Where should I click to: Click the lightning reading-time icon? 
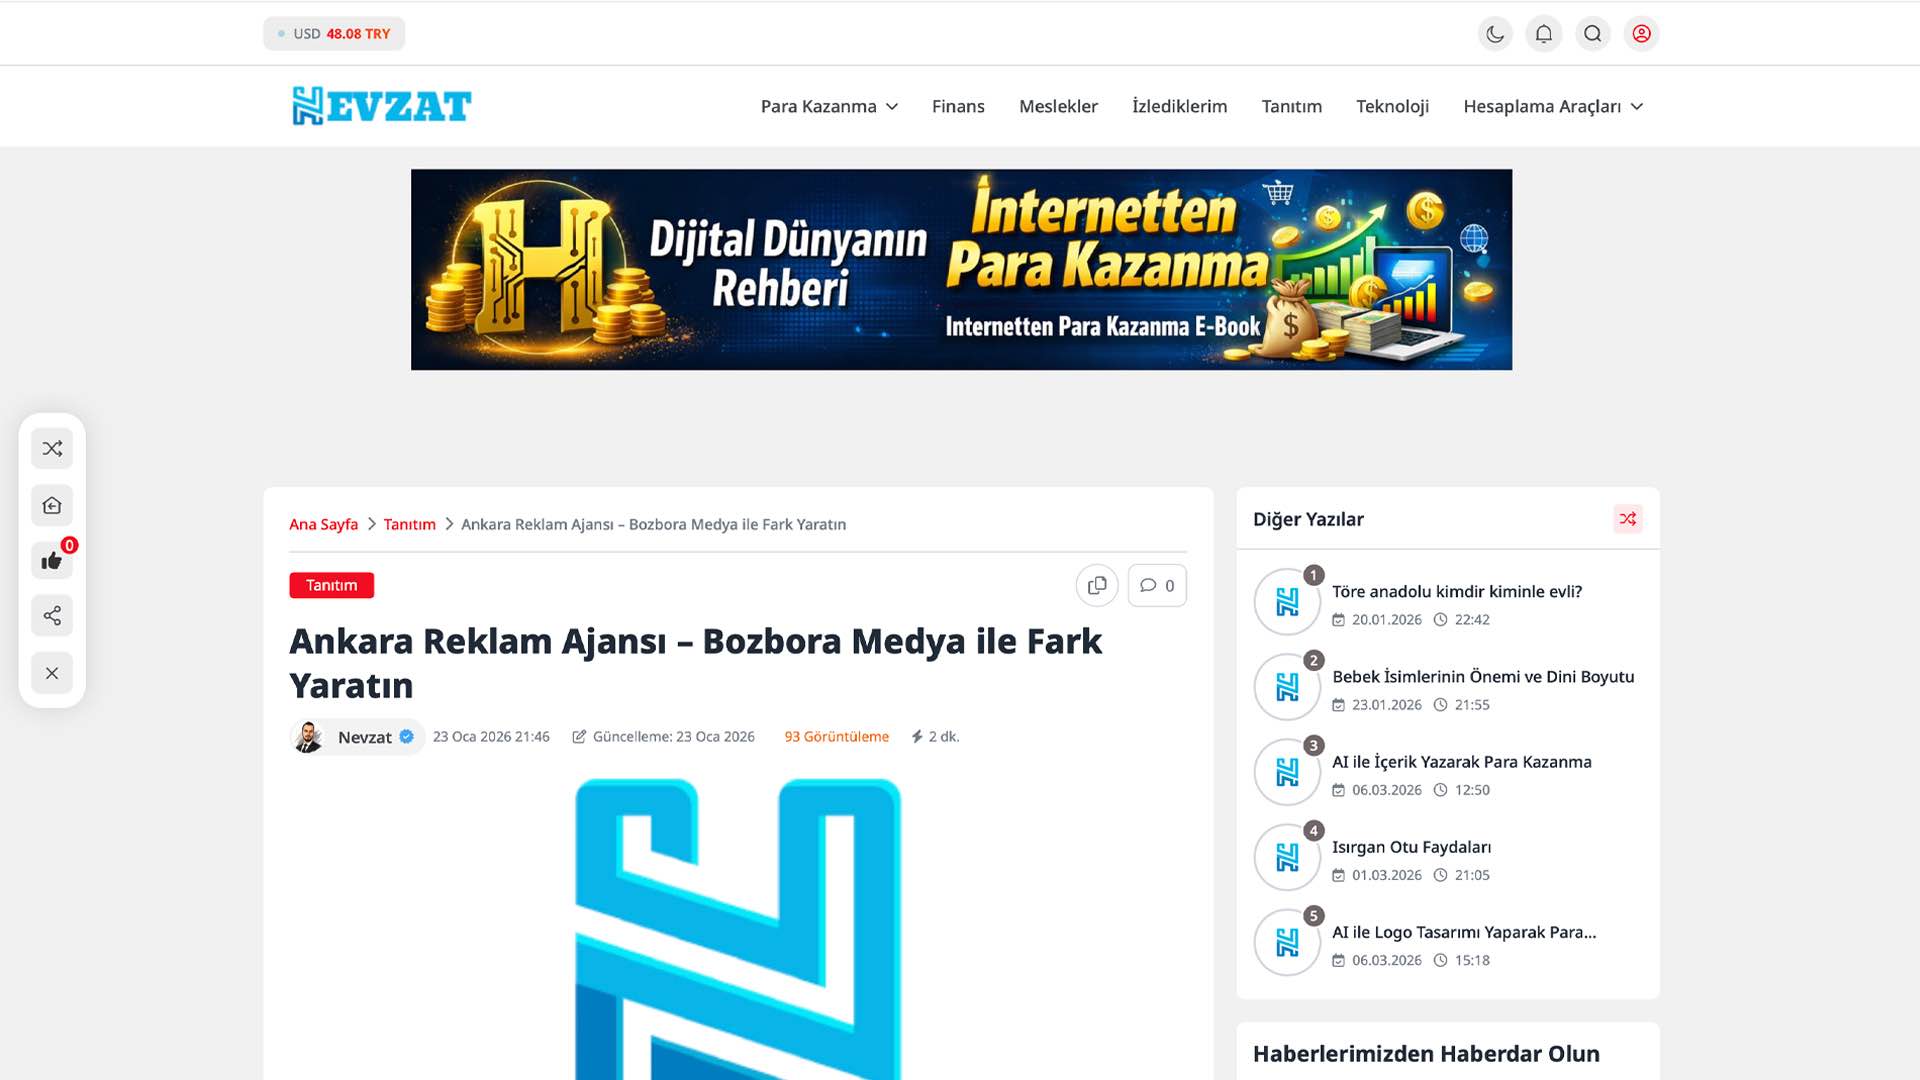tap(917, 736)
